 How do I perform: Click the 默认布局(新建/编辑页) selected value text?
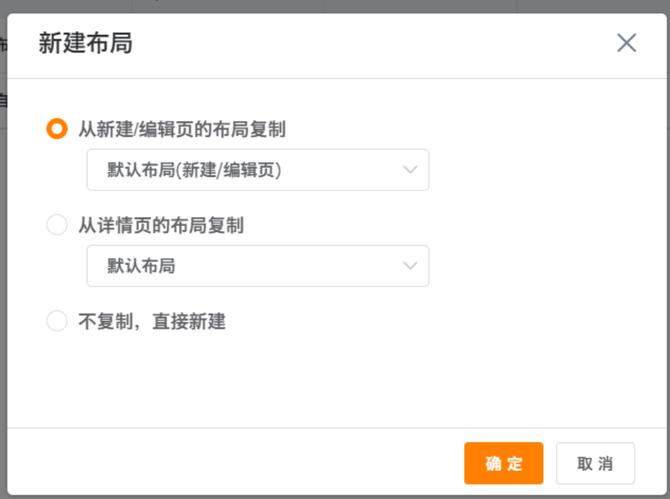(194, 170)
